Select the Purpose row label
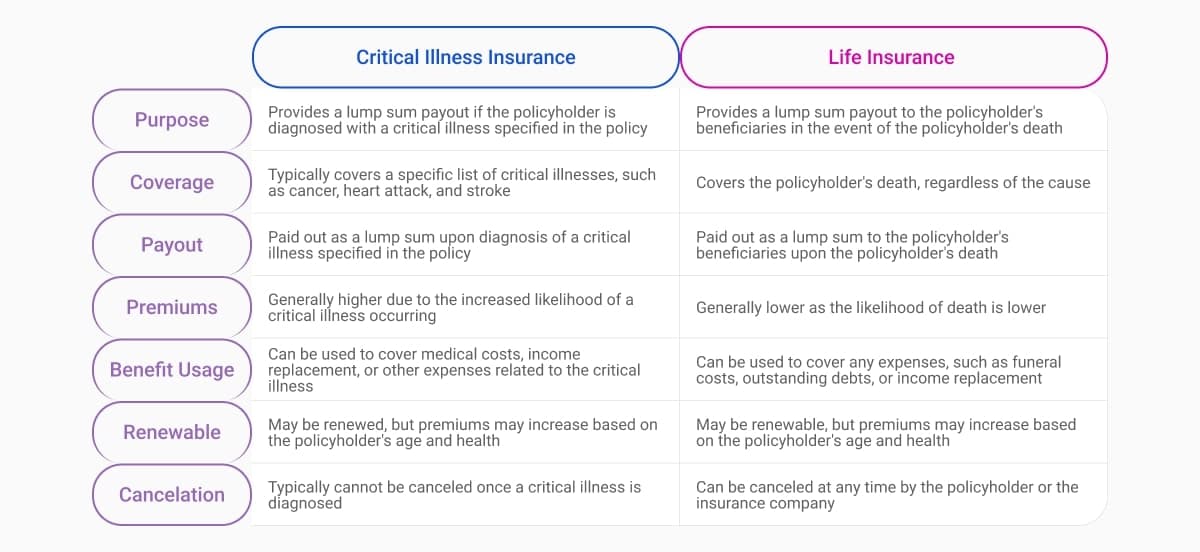Viewport: 1200px width, 552px height. [x=172, y=120]
